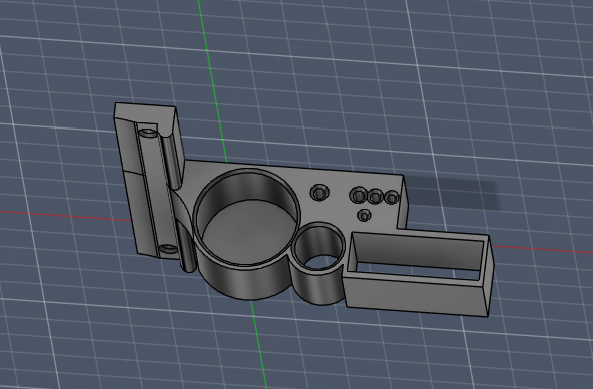Select the upper screw hole on the rail

[x=148, y=133]
